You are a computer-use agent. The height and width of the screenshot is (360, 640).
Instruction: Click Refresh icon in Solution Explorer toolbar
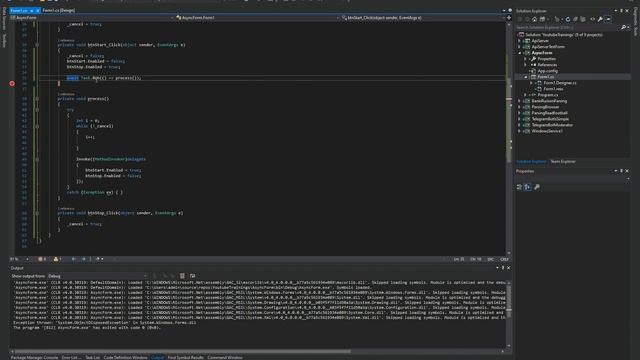[568, 19]
